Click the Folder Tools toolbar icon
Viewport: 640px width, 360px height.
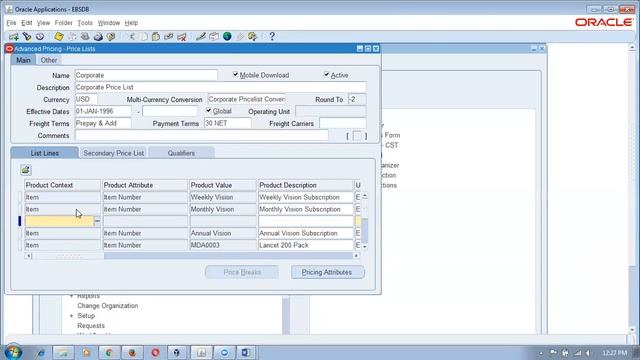[x=253, y=37]
